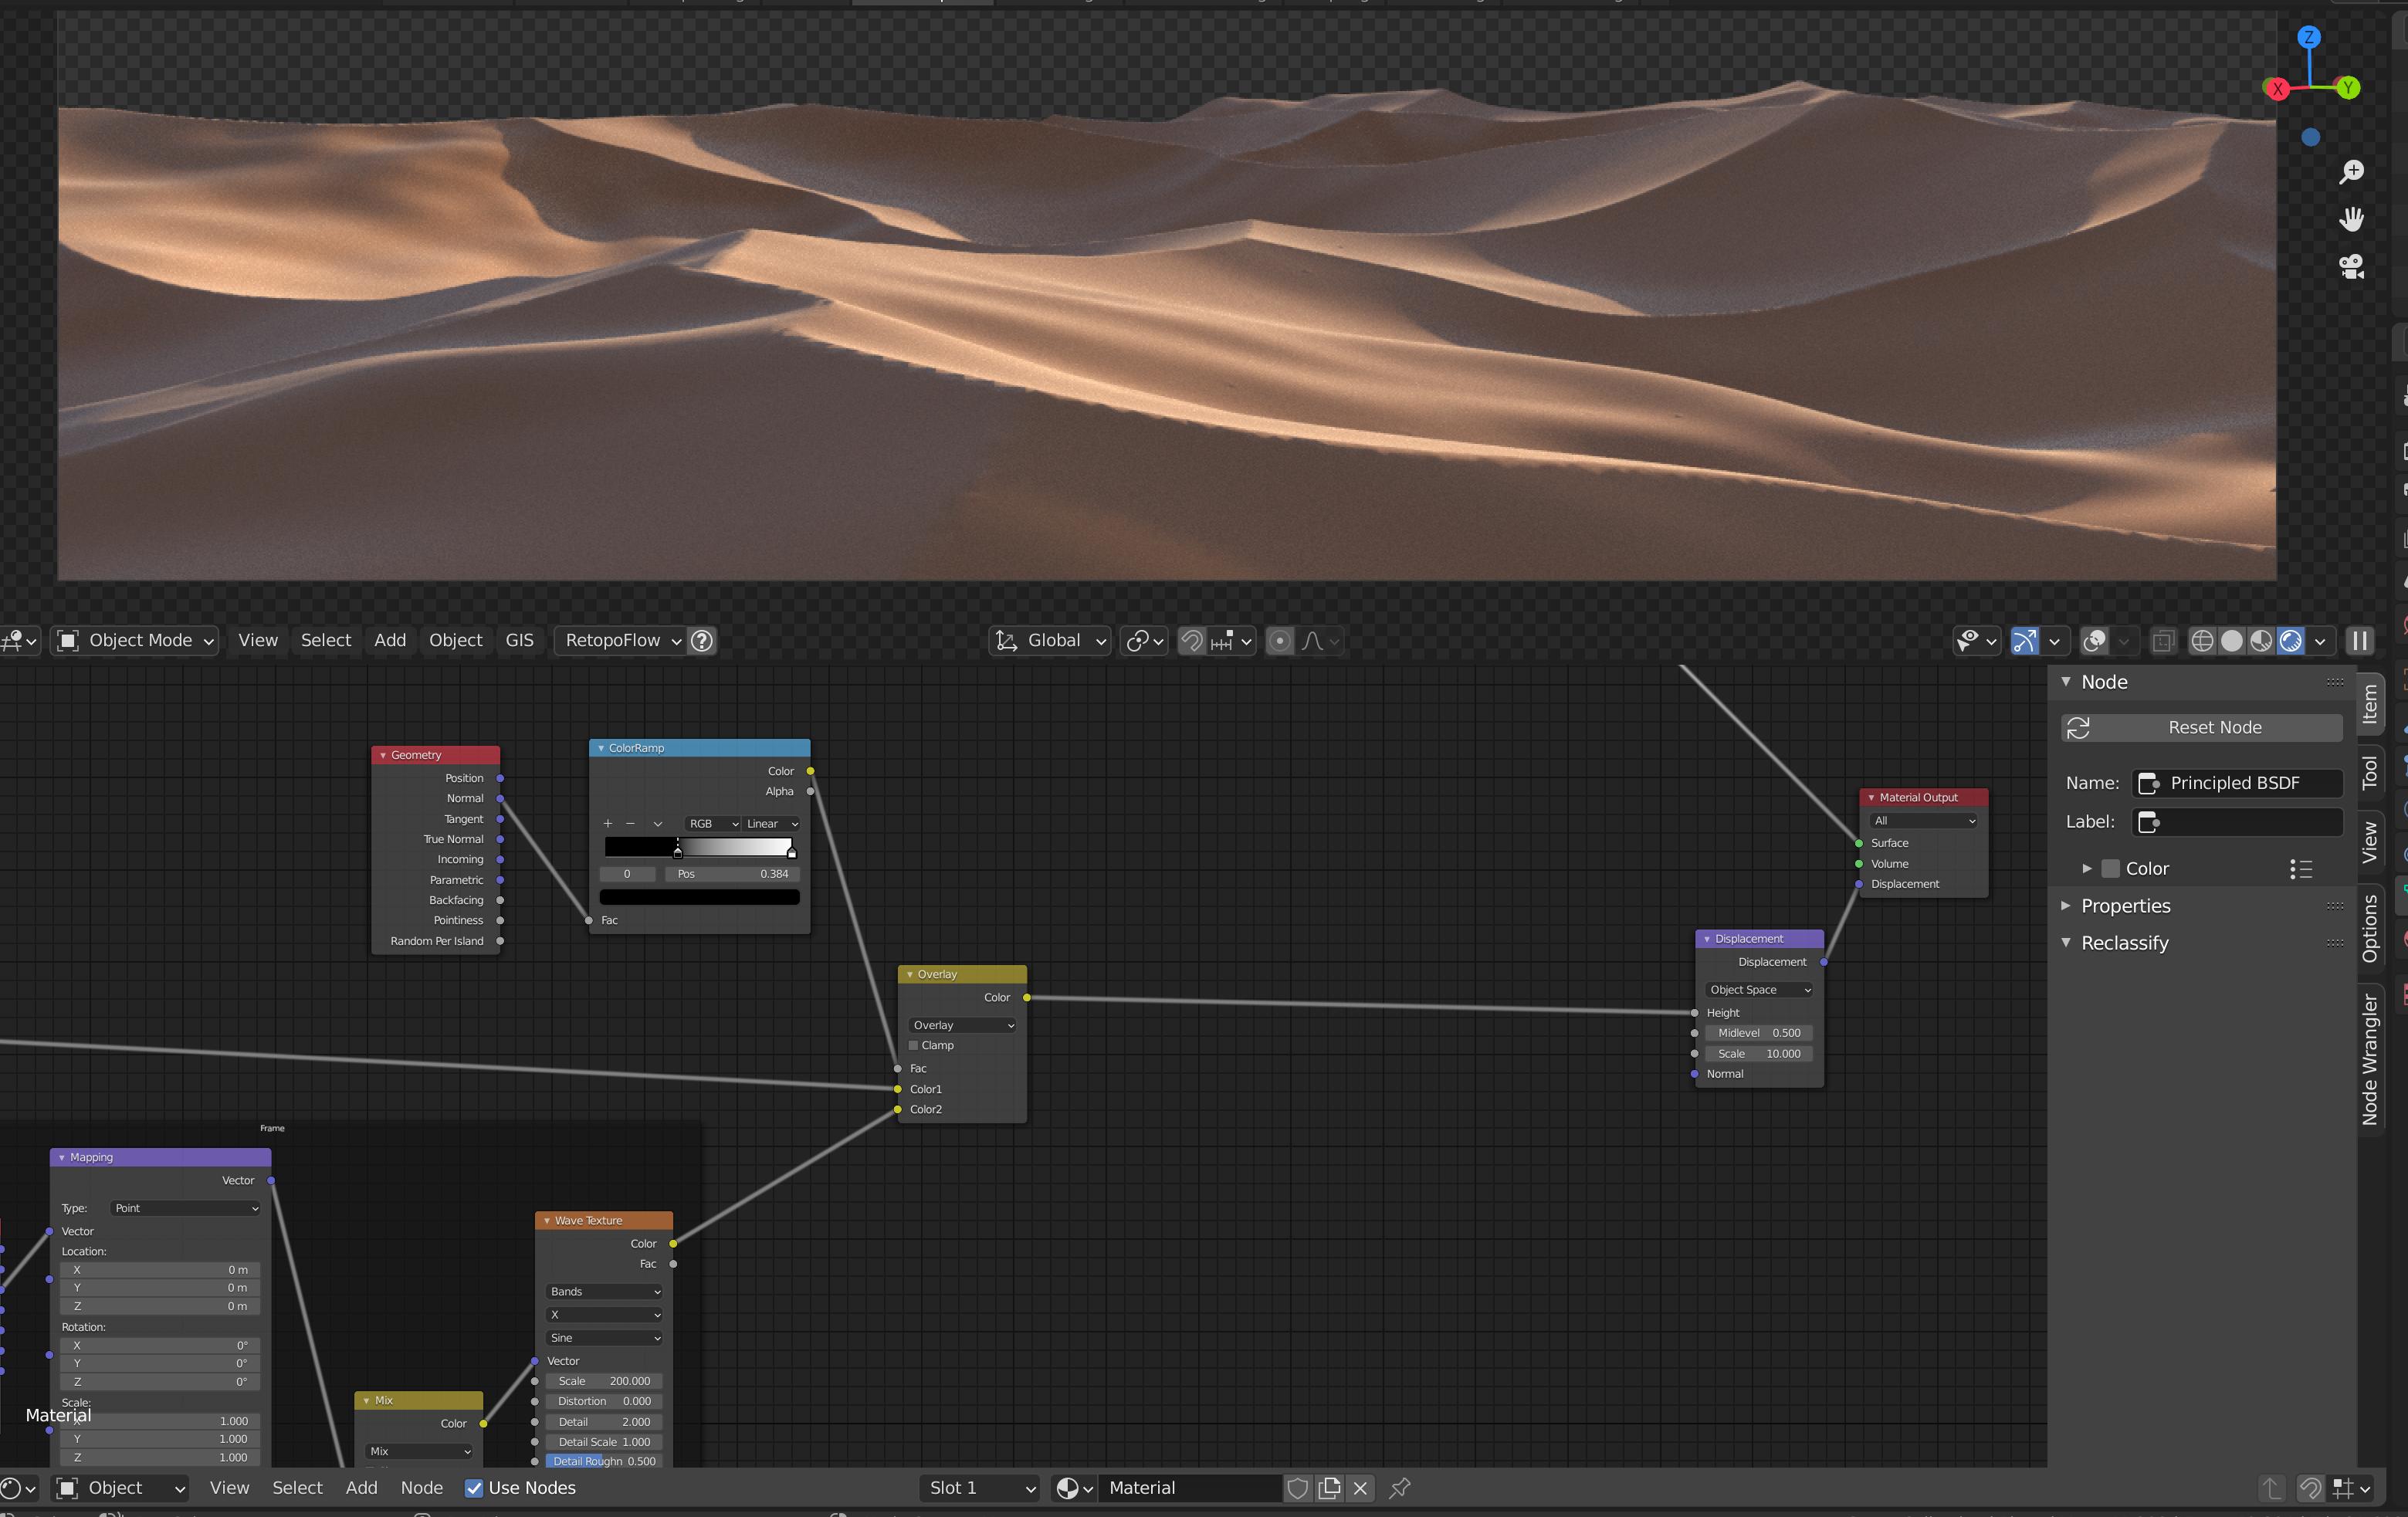Toggle fake user shield icon
The image size is (2408, 1517).
tap(1298, 1488)
